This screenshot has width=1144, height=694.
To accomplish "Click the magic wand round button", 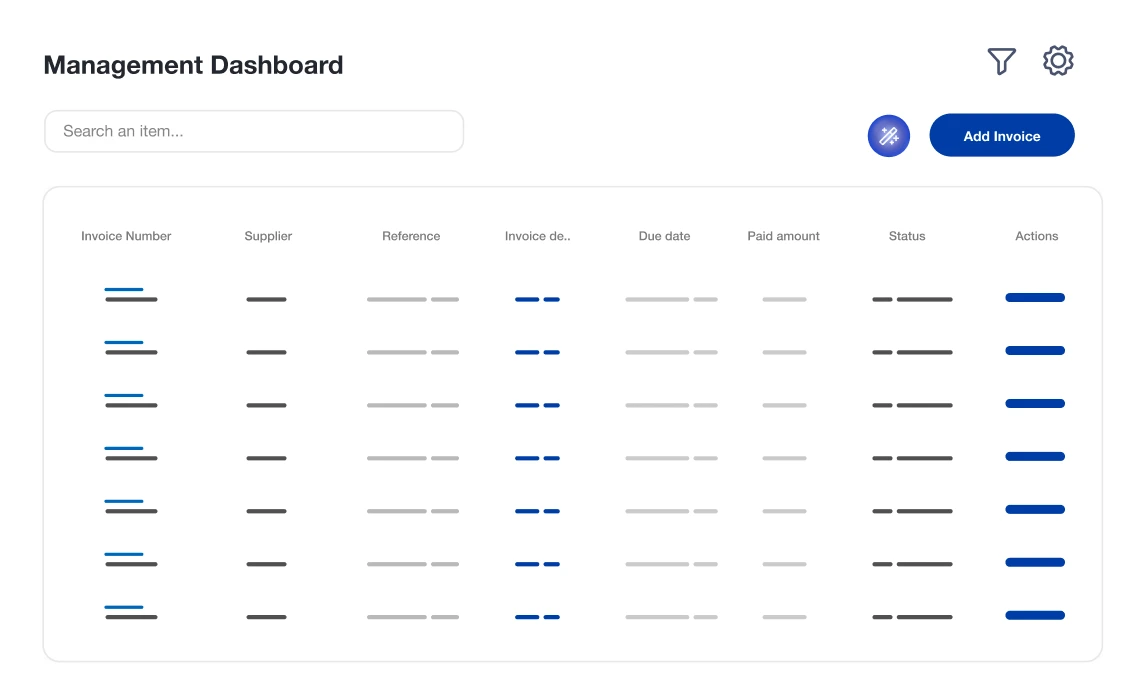I will click(888, 136).
